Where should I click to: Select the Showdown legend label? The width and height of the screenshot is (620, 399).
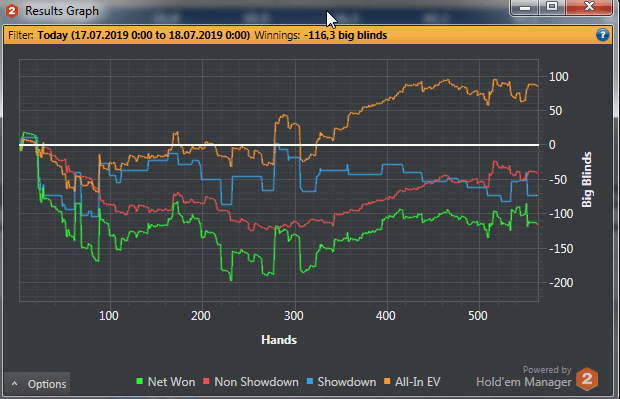pyautogui.click(x=347, y=382)
